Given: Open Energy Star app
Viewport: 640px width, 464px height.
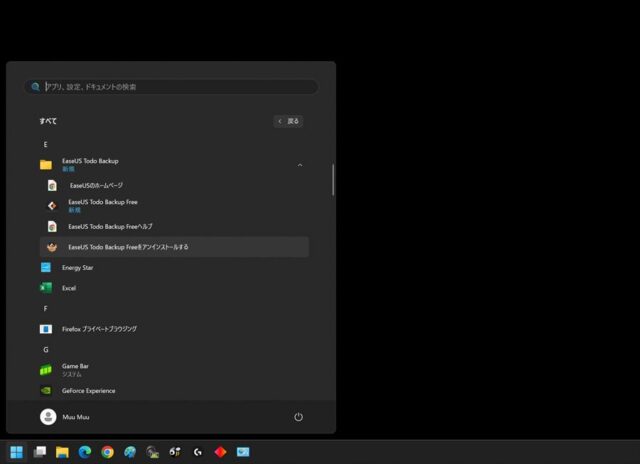Looking at the screenshot, I should coord(174,267).
